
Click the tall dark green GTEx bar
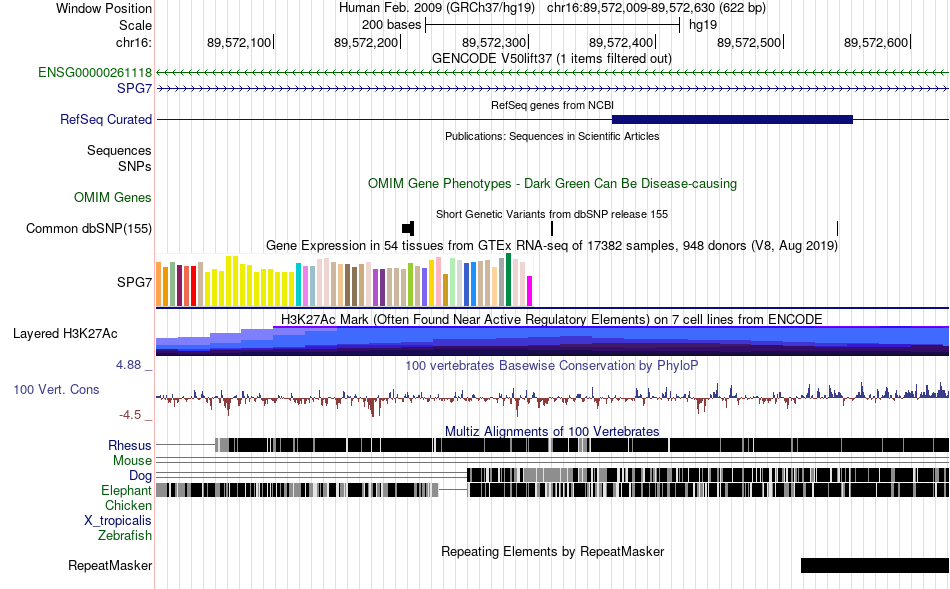tap(508, 279)
